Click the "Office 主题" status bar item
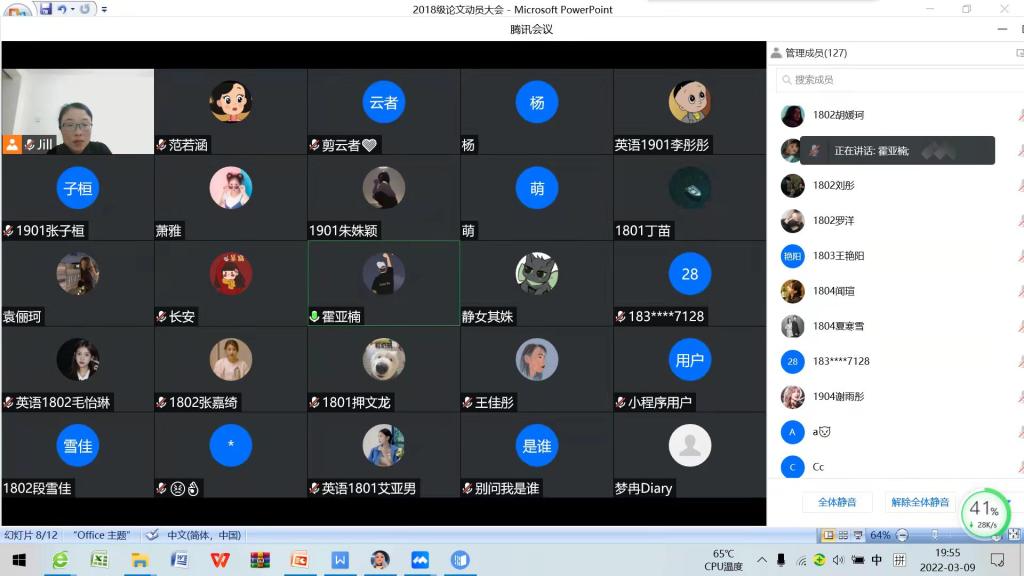Image resolution: width=1024 pixels, height=576 pixels. [101, 535]
